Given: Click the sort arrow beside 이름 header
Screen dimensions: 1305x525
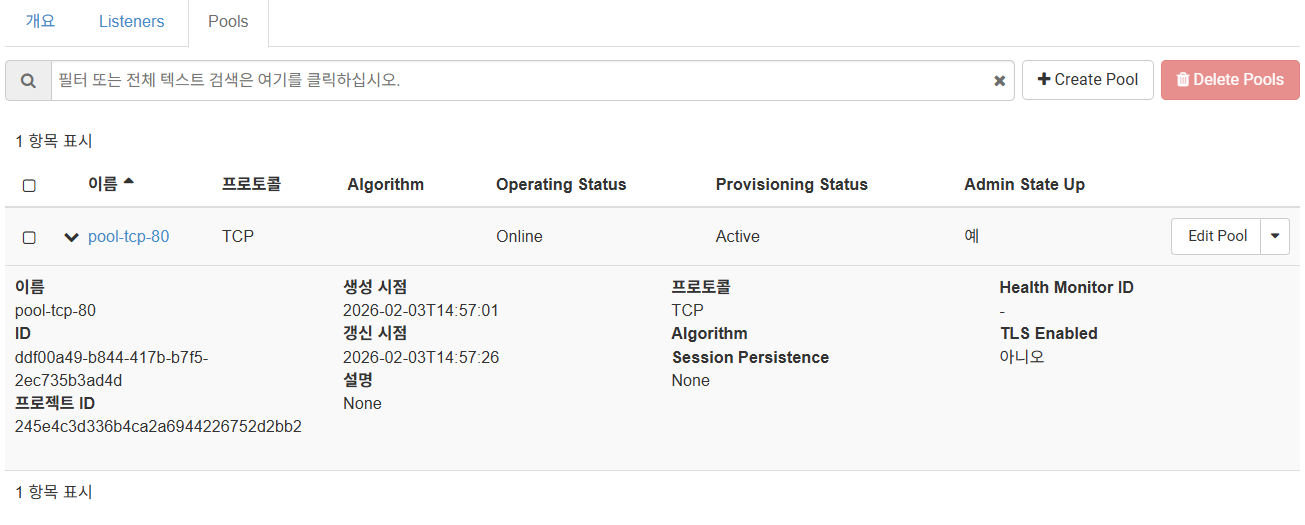Looking at the screenshot, I should (x=128, y=182).
